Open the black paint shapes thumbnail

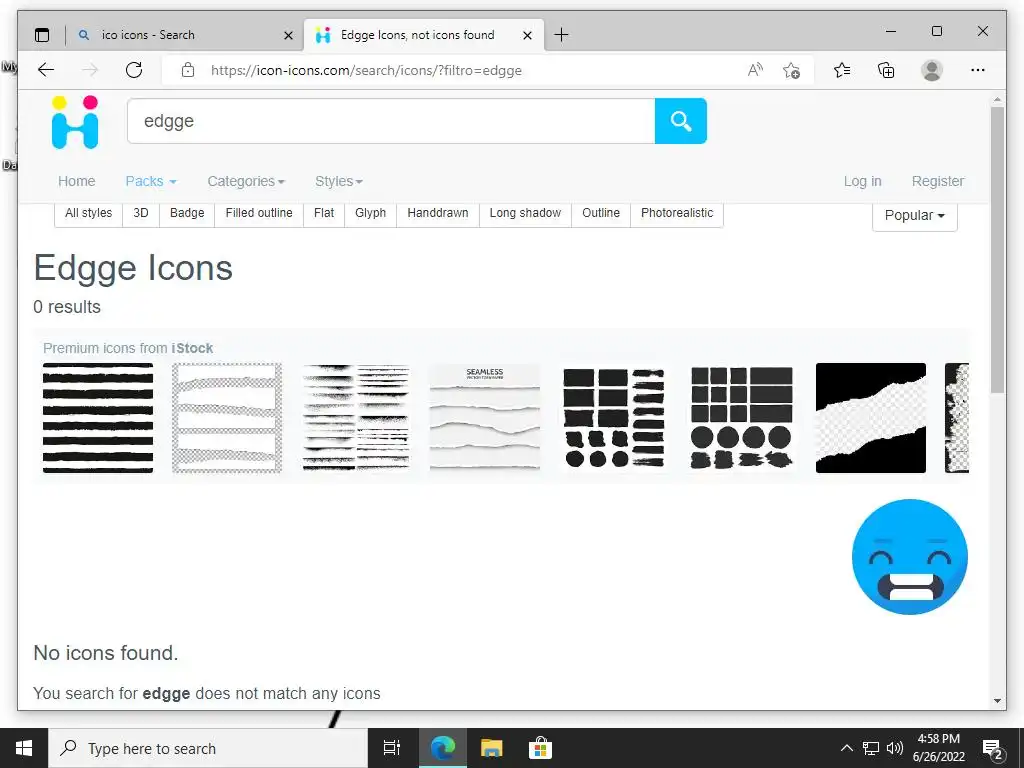coord(614,418)
